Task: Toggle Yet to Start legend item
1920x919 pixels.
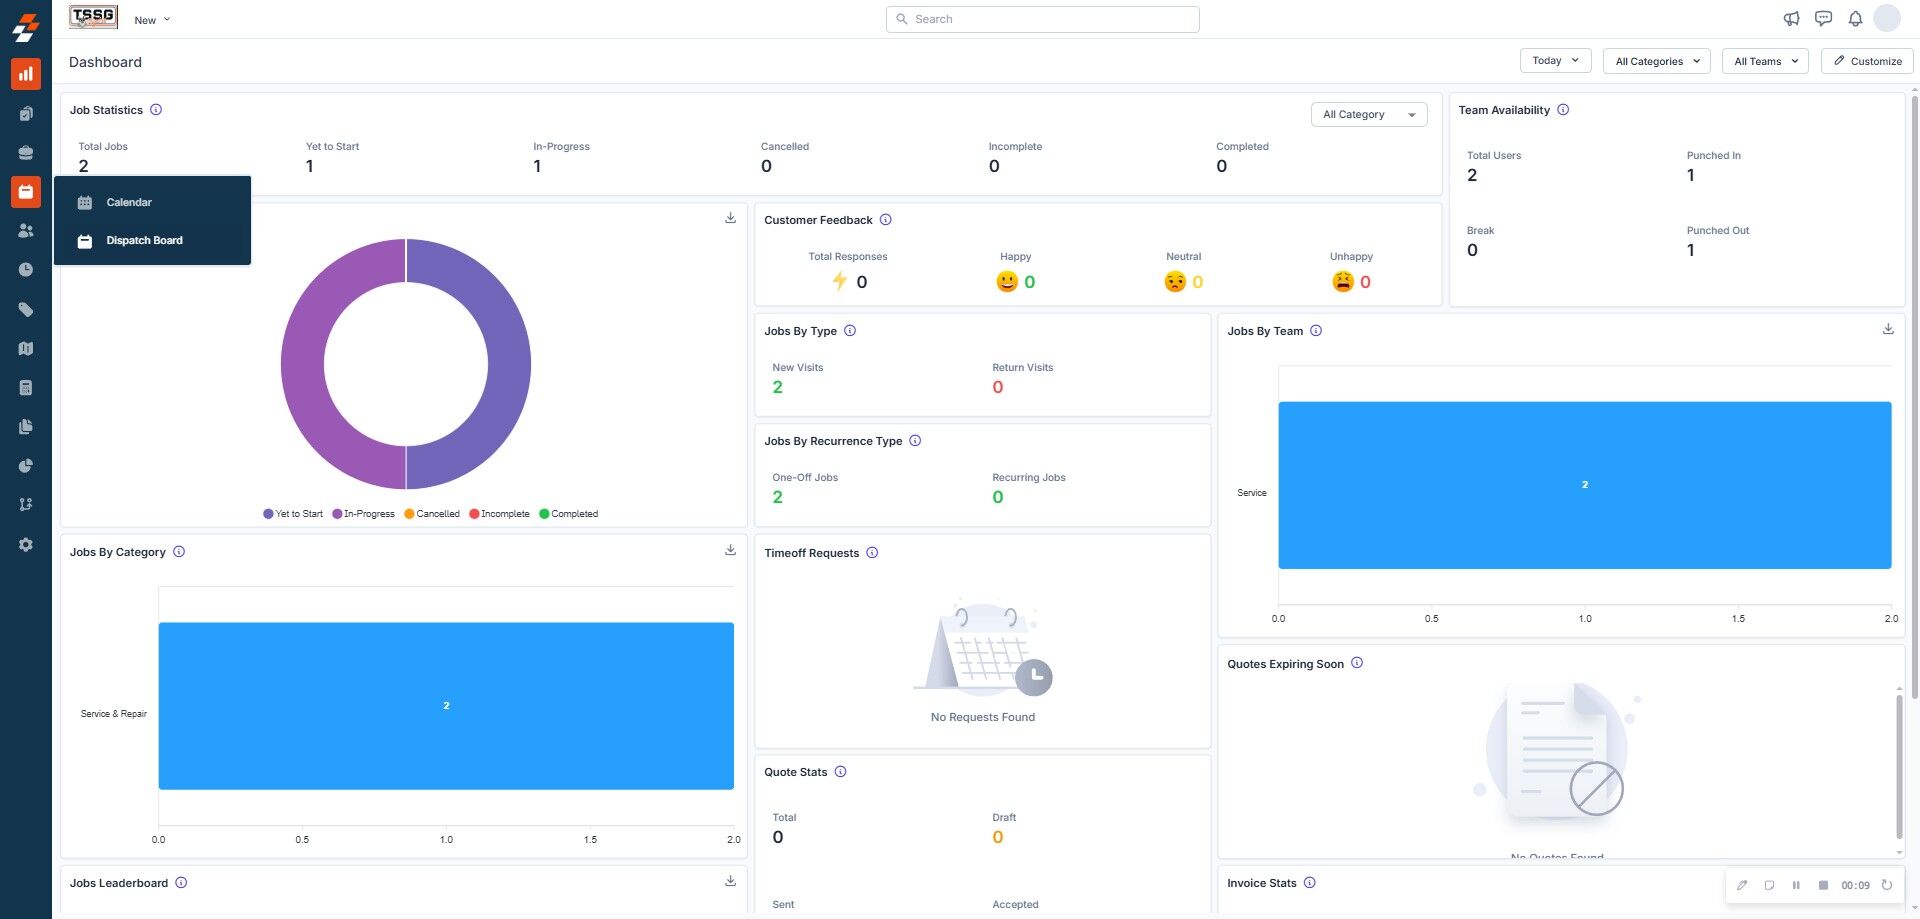Action: tap(293, 514)
